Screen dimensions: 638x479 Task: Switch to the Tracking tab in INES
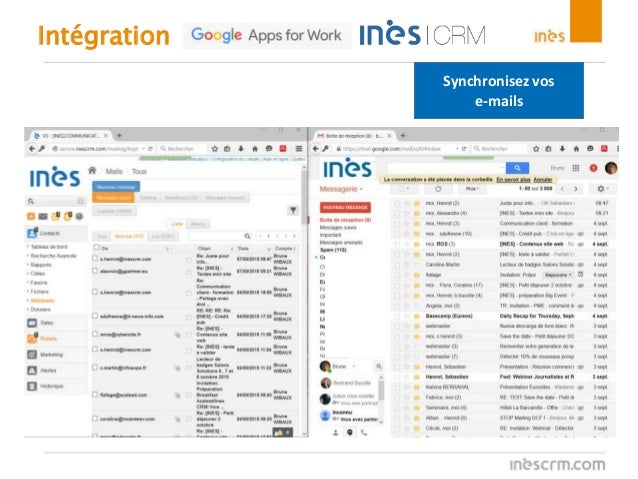point(148,198)
